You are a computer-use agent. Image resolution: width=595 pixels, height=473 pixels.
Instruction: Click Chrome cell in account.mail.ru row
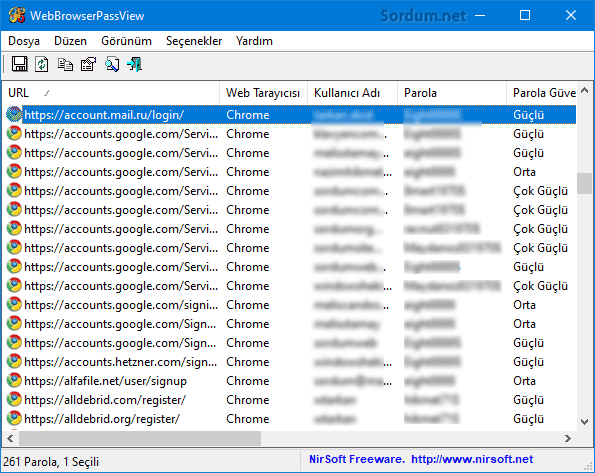pyautogui.click(x=248, y=115)
